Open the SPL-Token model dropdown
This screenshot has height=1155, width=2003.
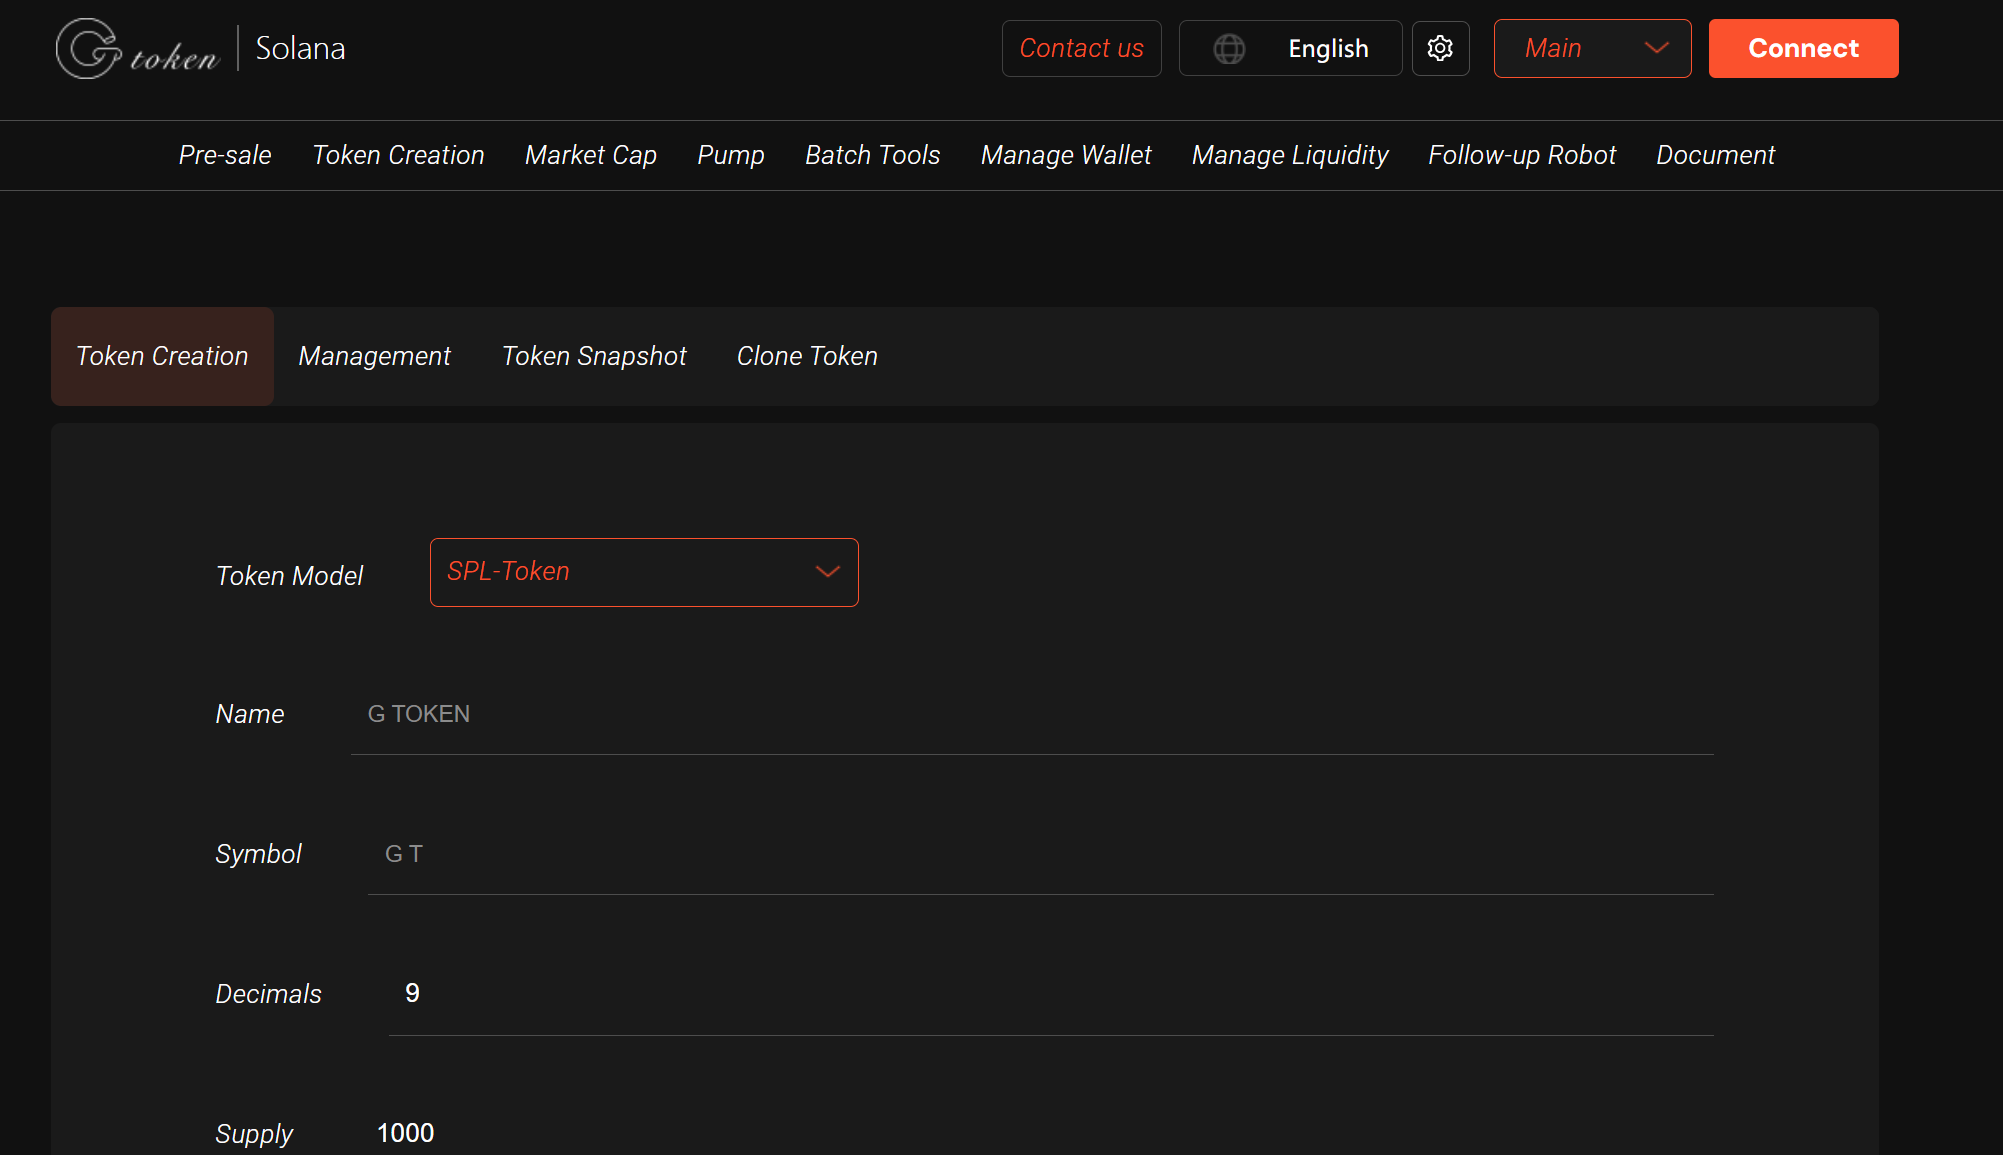pyautogui.click(x=644, y=572)
